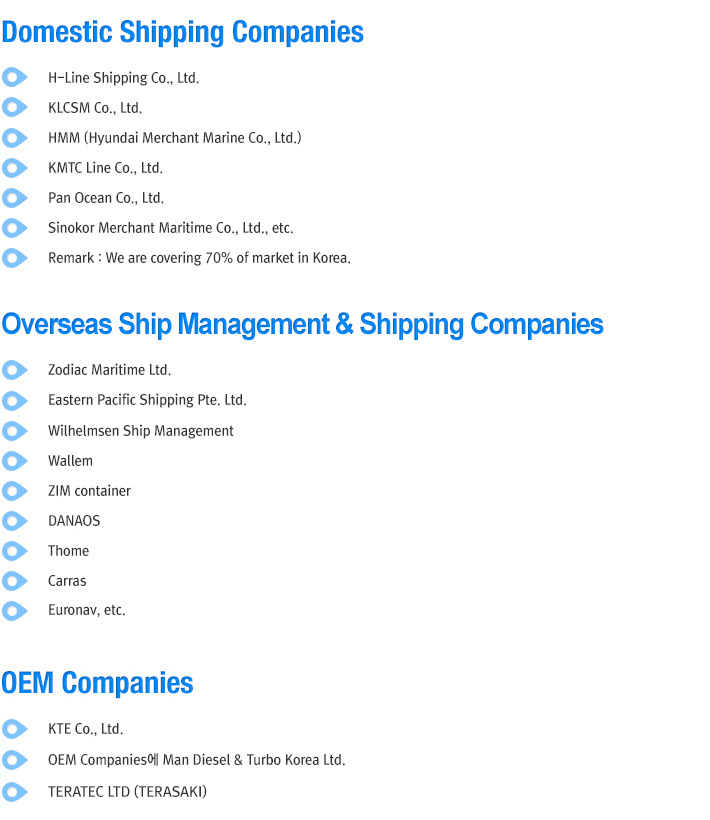Image resolution: width=710 pixels, height=820 pixels.
Task: Click ZIM container entry
Action: 89,491
